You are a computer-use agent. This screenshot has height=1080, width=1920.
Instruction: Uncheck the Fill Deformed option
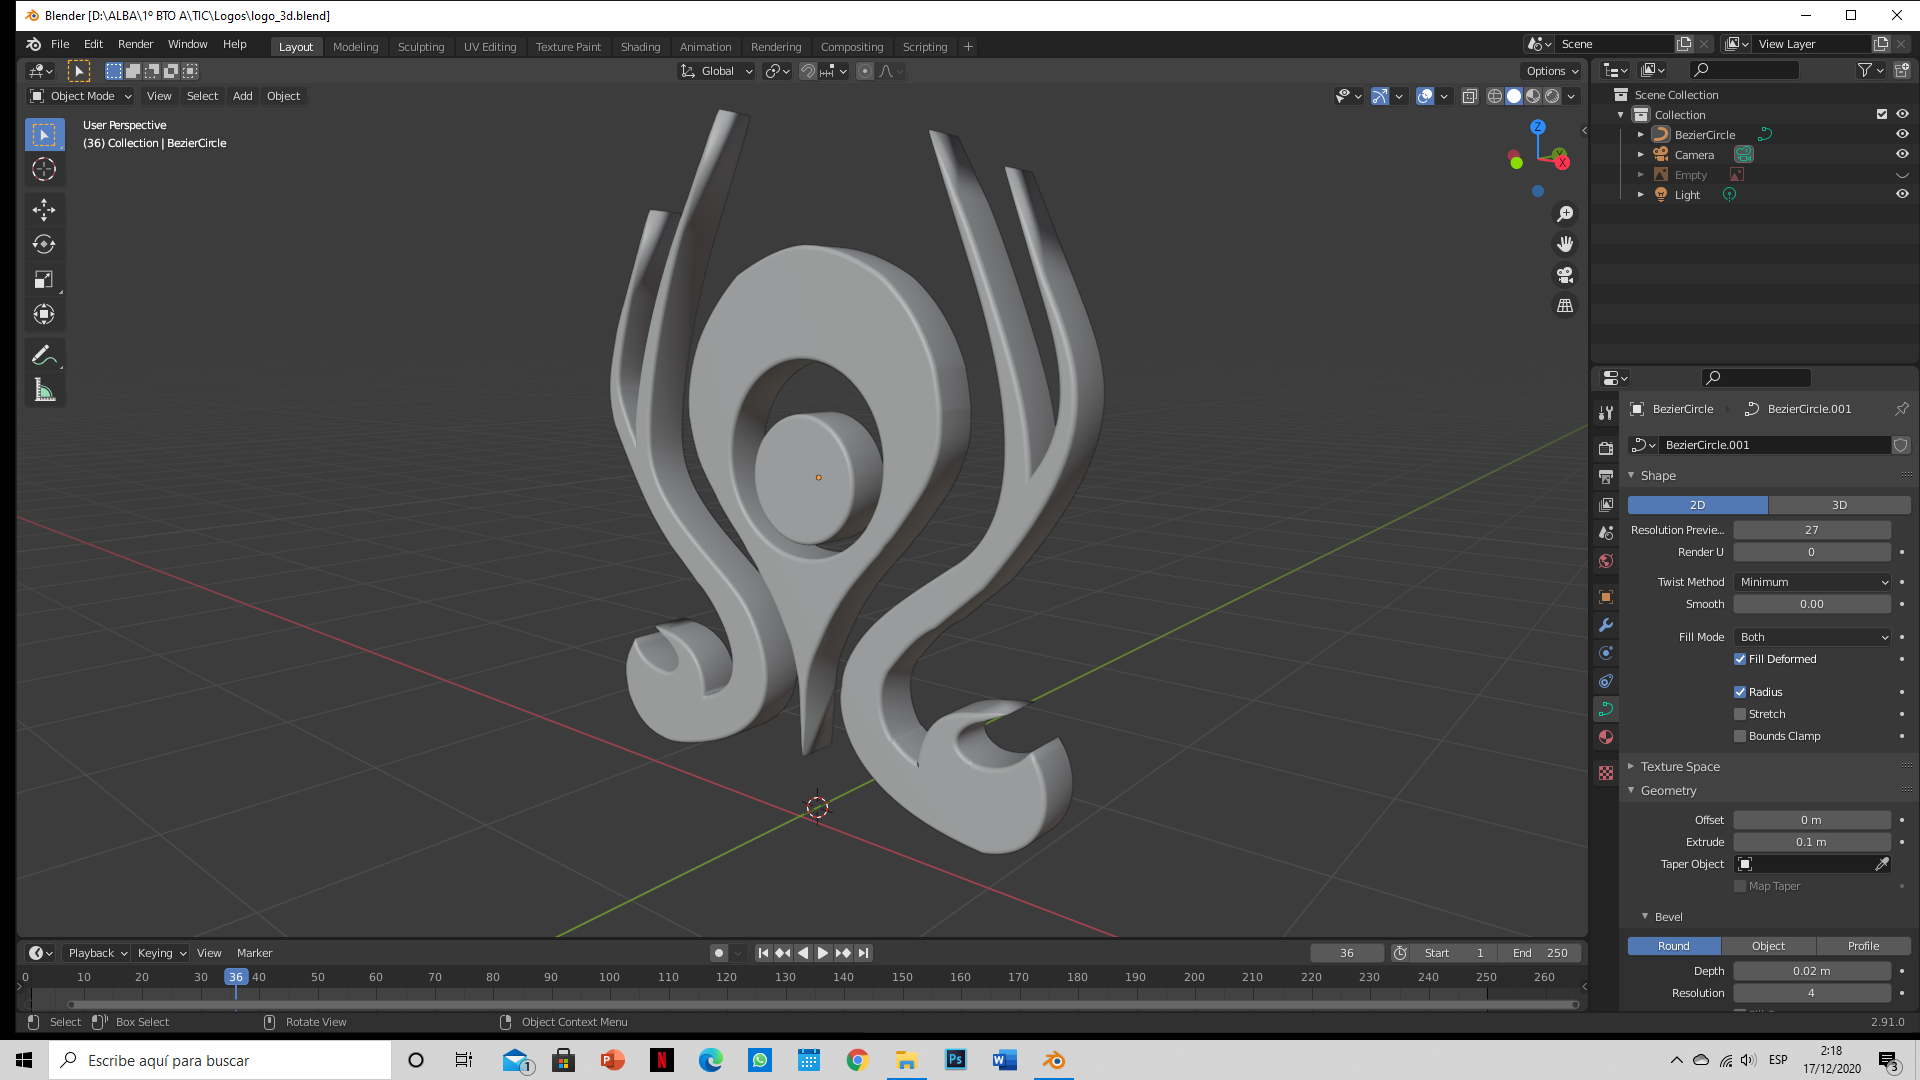[x=1740, y=659]
